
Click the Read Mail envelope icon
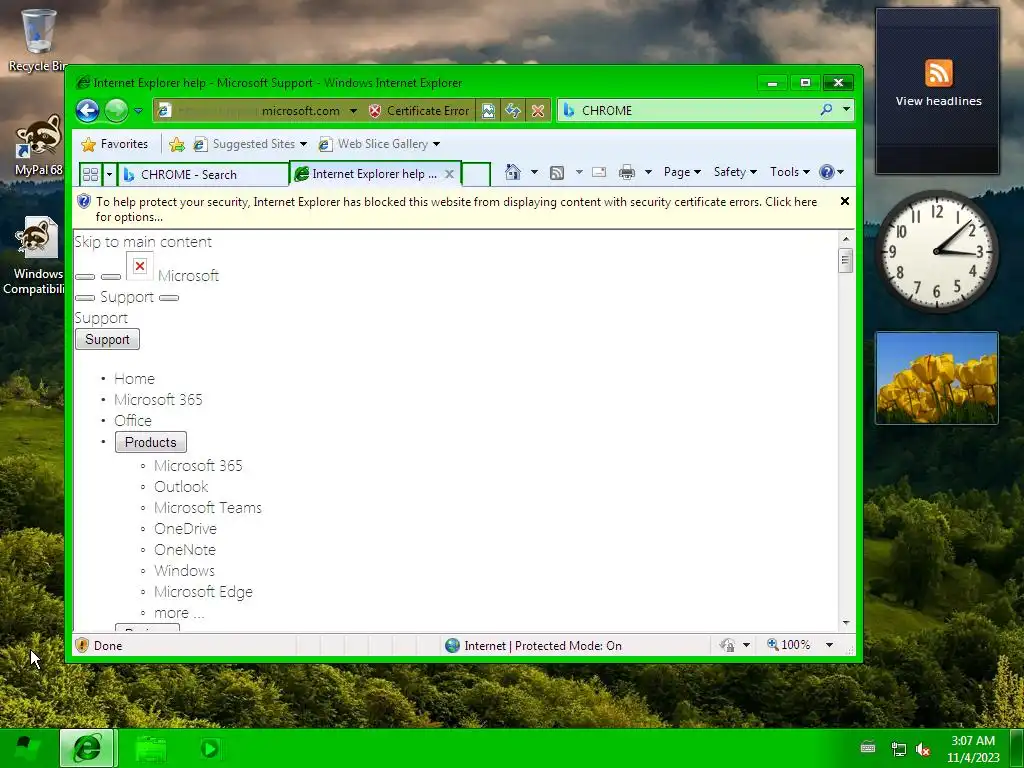(599, 172)
